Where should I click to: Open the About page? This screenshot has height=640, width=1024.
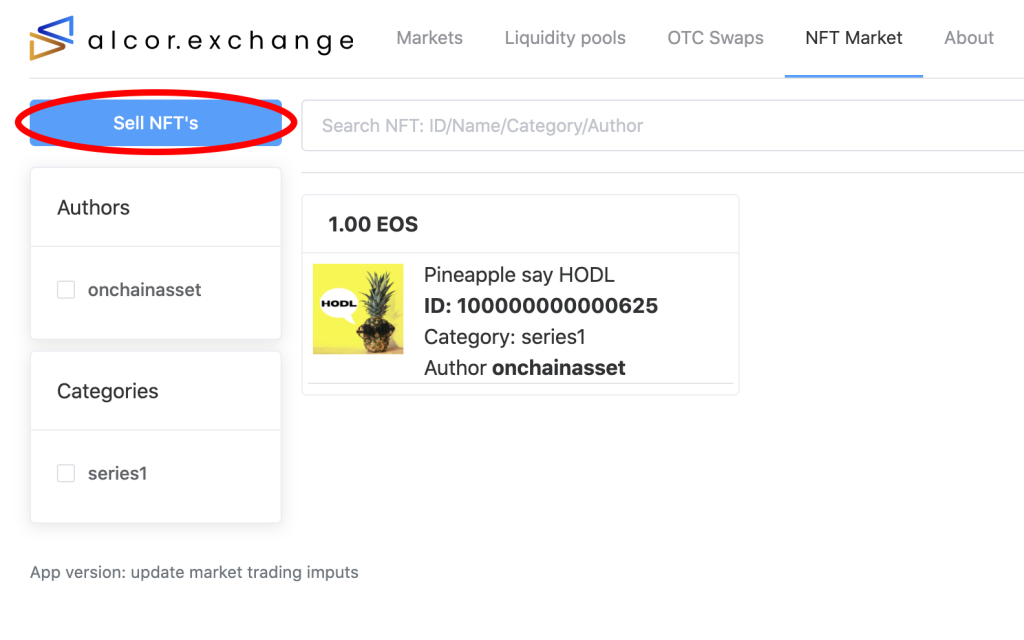(x=967, y=38)
